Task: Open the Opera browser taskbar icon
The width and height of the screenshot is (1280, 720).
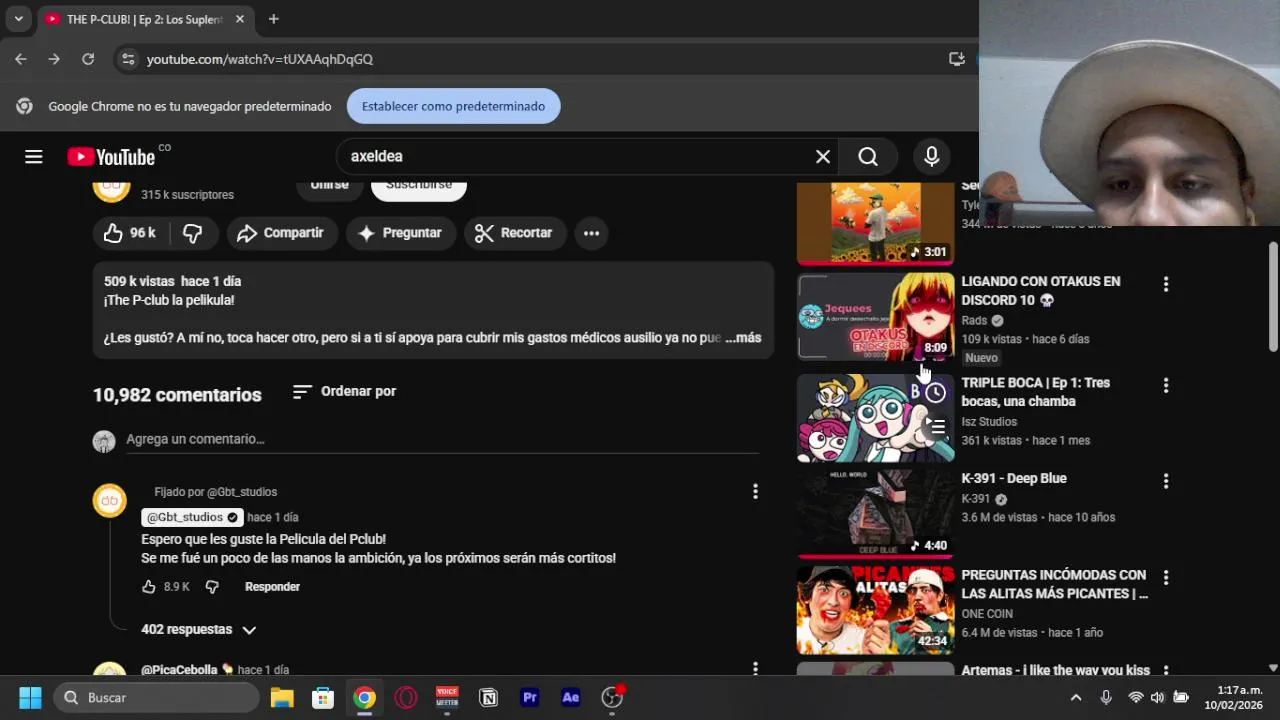Action: [406, 698]
